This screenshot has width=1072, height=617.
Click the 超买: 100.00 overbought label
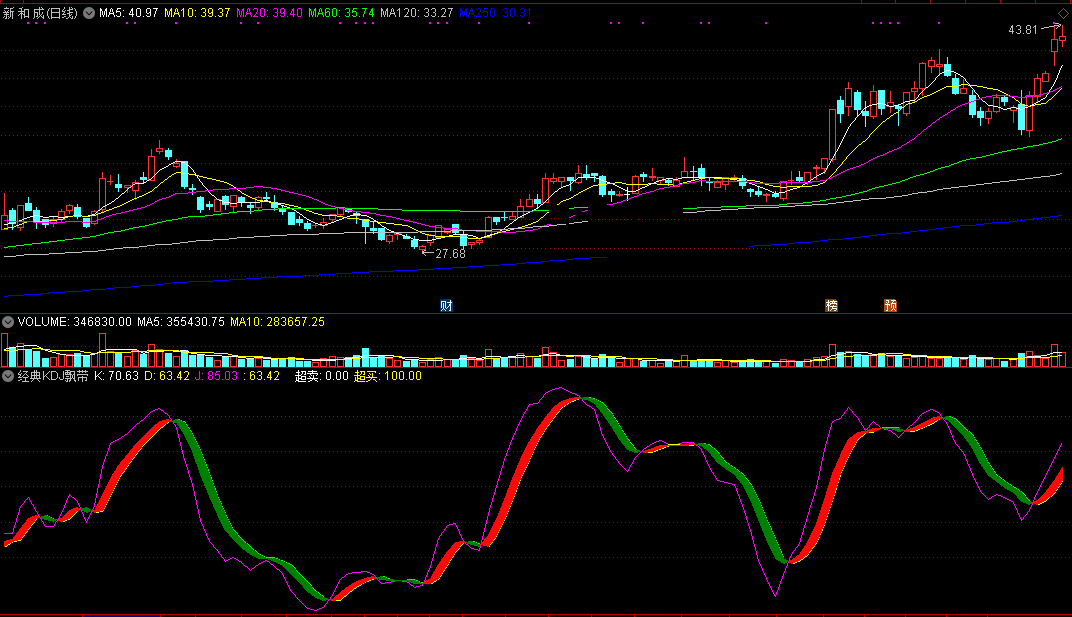388,376
